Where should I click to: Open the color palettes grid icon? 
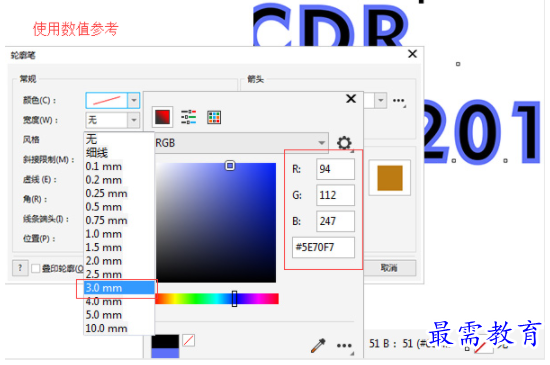click(214, 117)
